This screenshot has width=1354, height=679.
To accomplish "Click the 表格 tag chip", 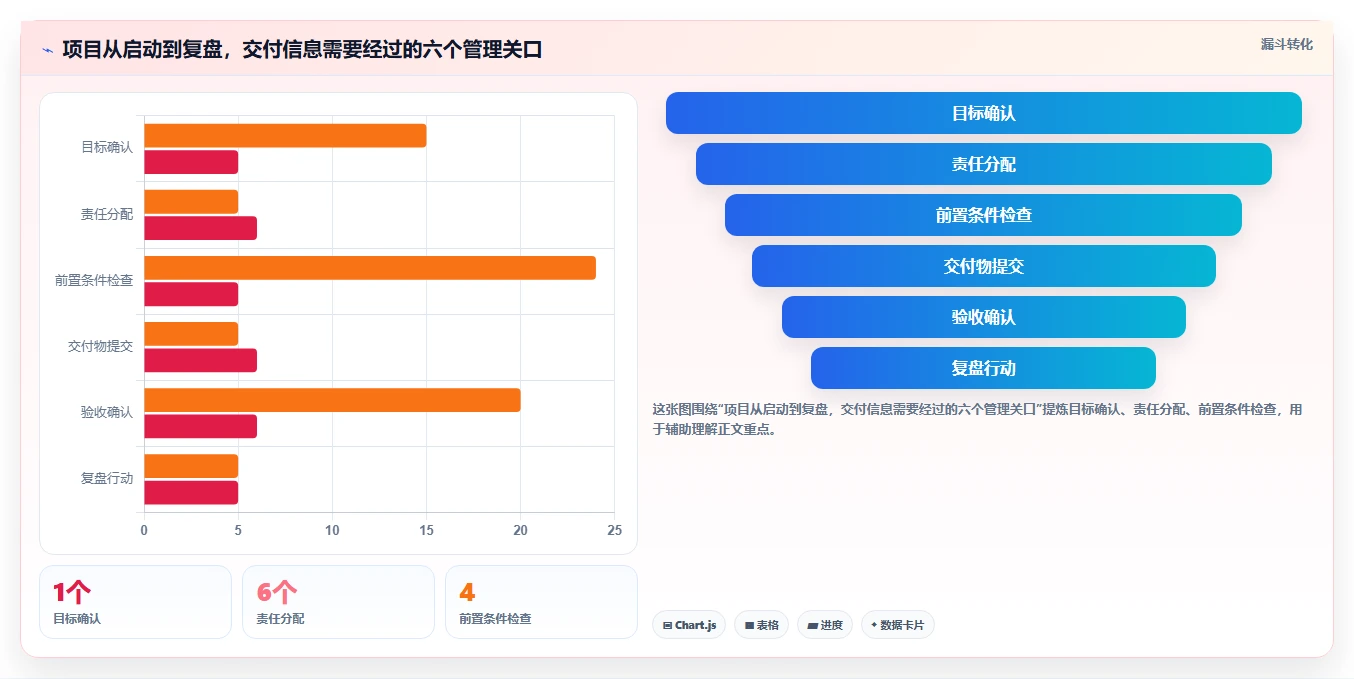I will 761,625.
